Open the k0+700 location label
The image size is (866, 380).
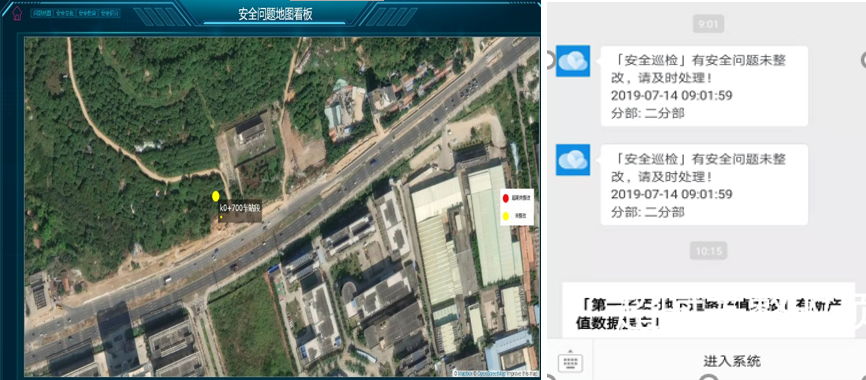click(x=240, y=208)
